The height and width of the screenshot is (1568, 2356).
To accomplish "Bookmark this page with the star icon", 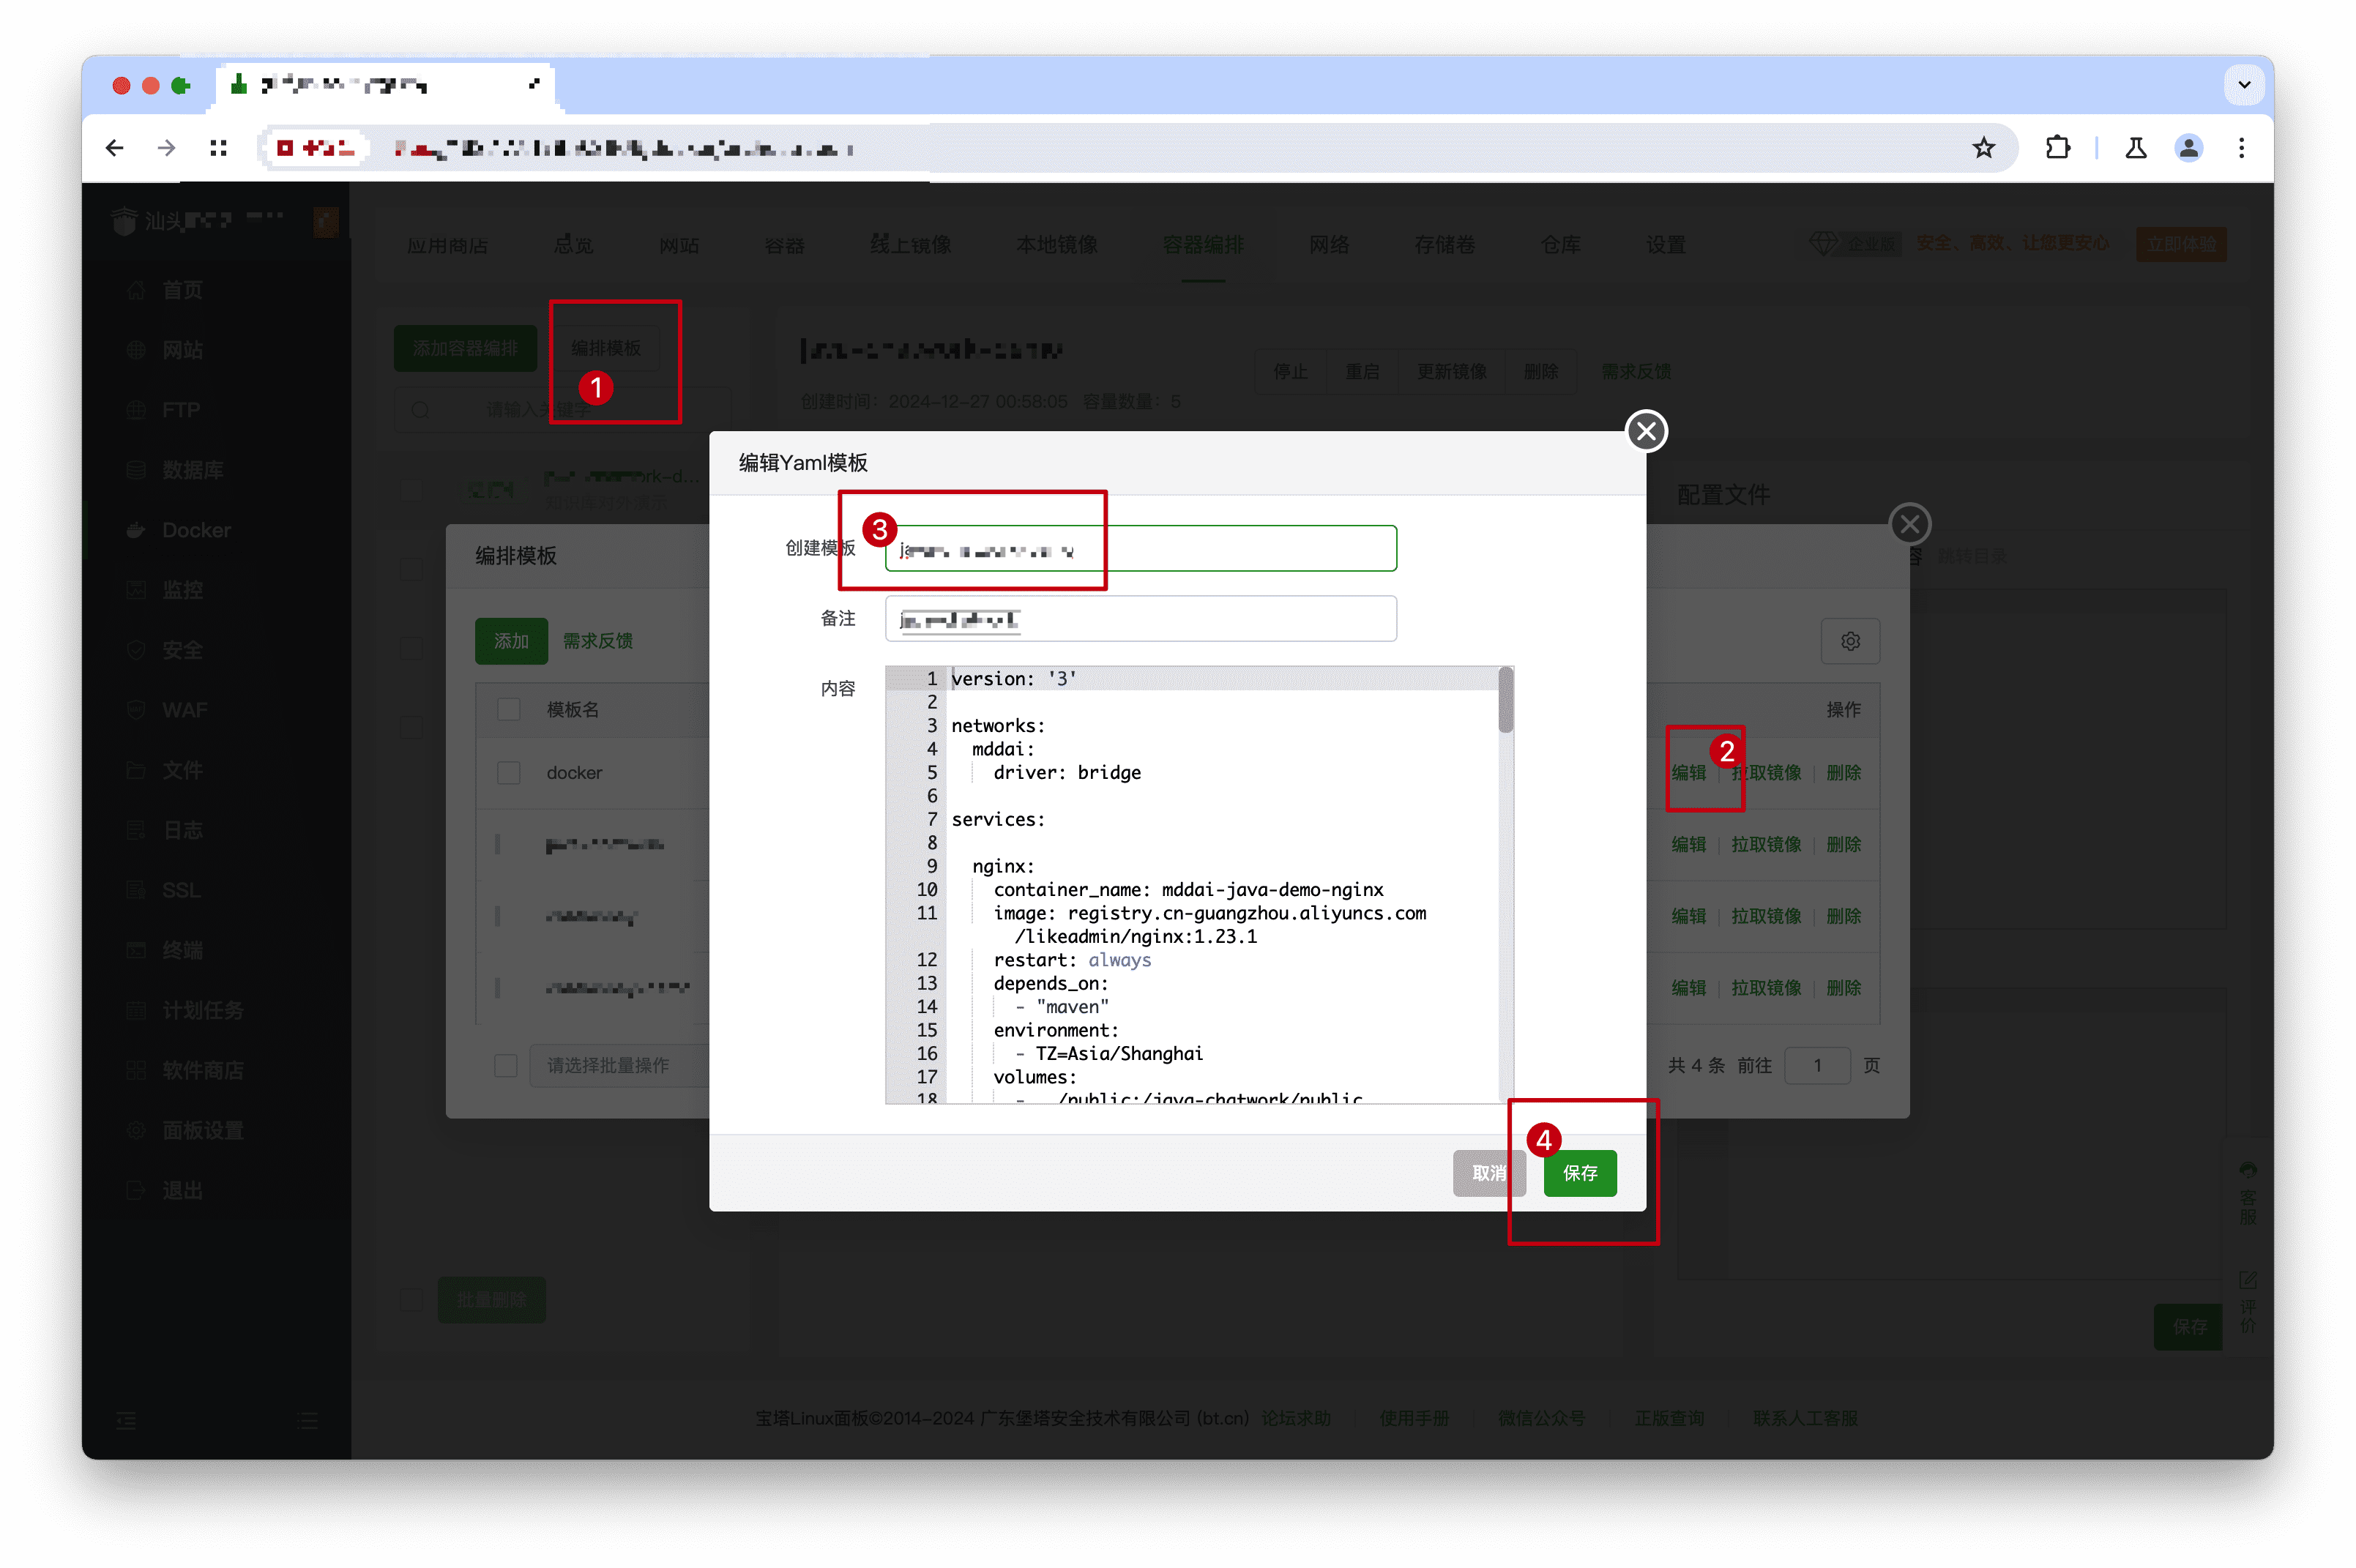I will coord(1983,148).
